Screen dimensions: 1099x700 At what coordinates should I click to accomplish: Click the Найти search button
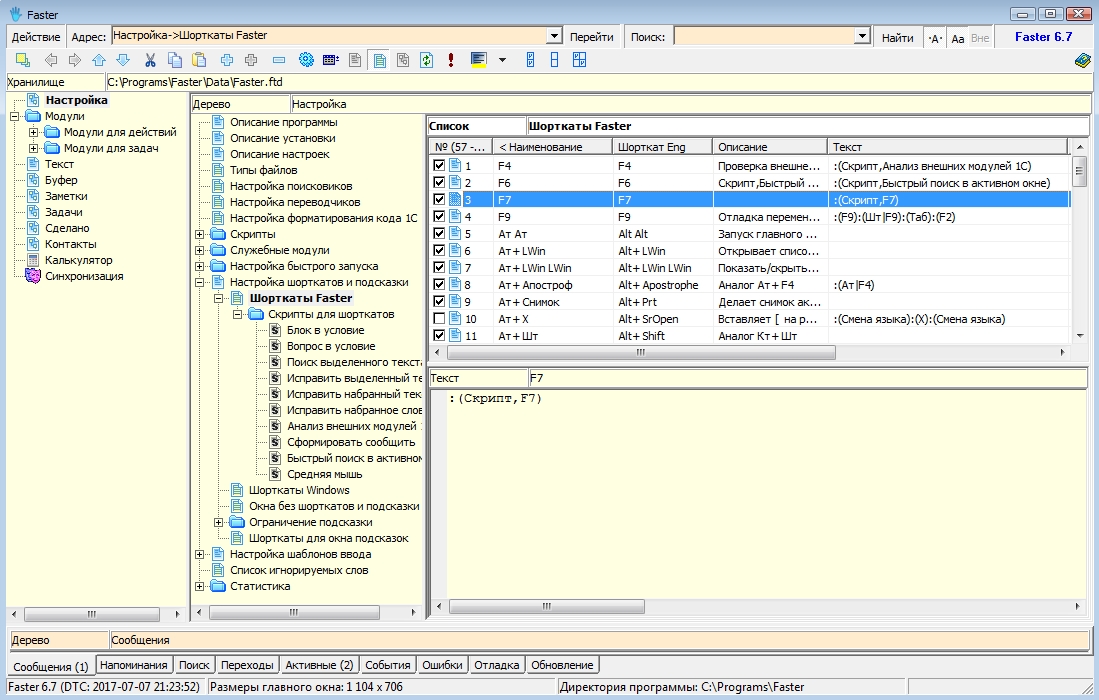coord(898,38)
